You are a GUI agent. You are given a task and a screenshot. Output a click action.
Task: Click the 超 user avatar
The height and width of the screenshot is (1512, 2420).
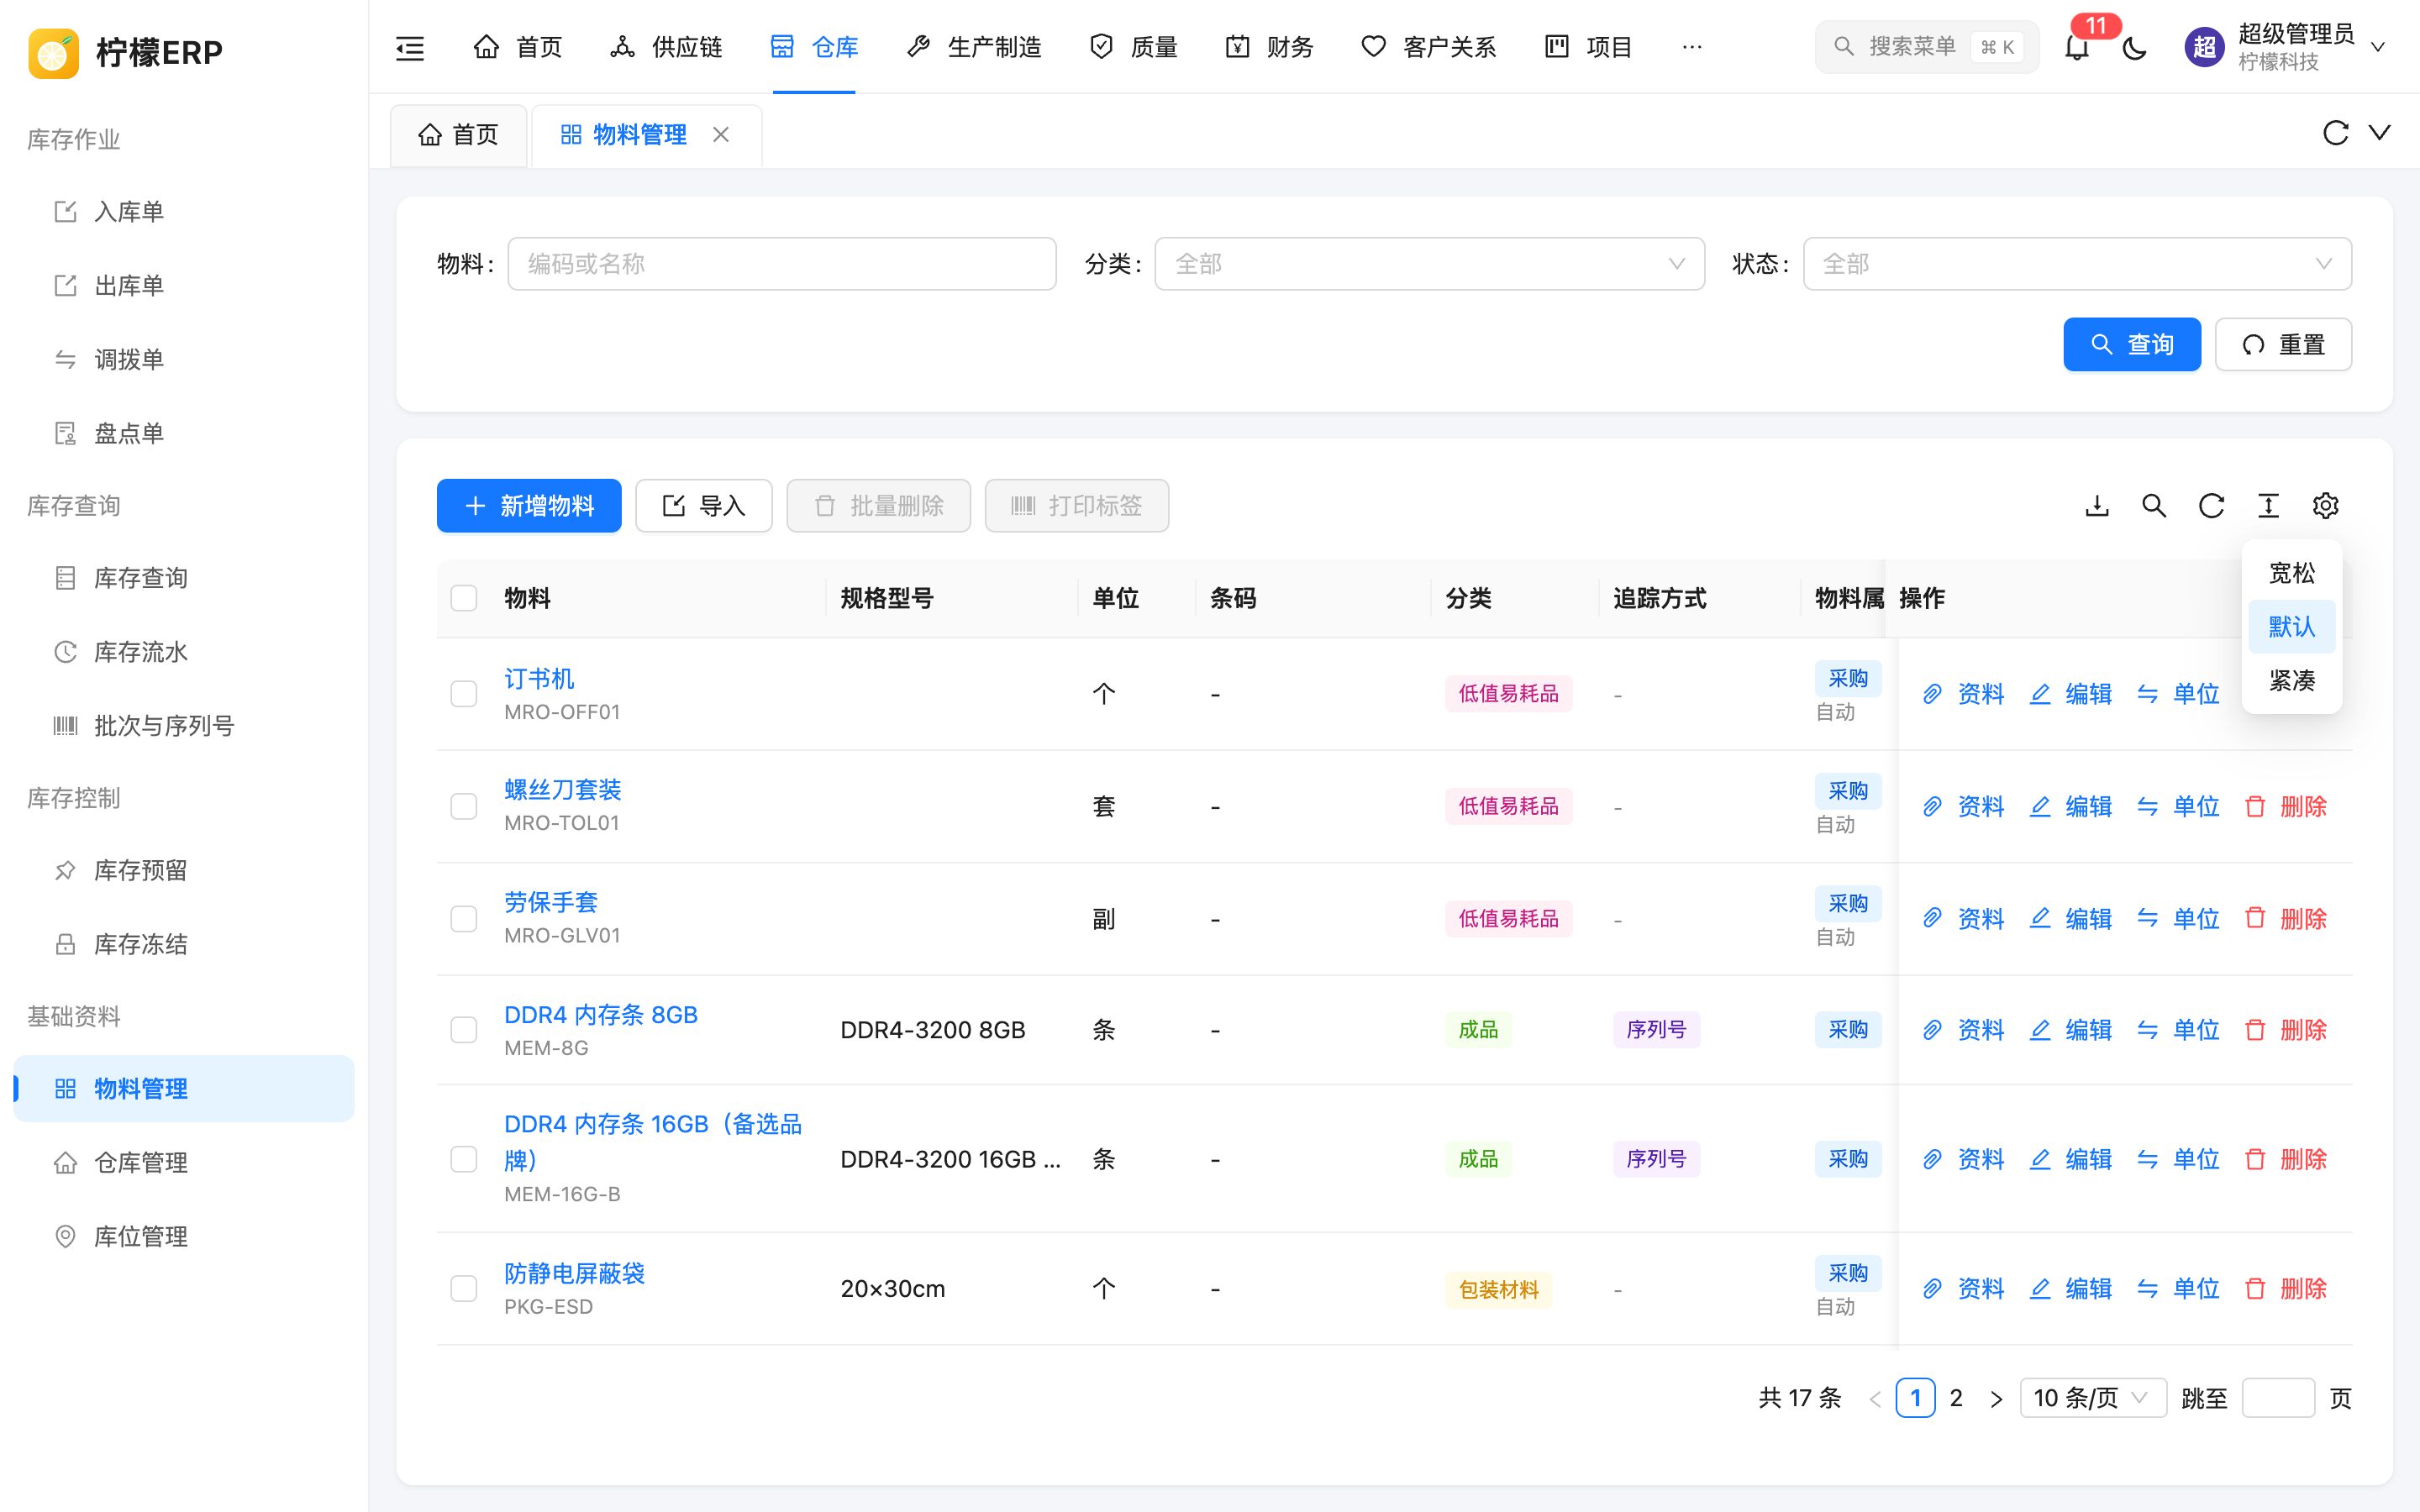pos(2204,47)
